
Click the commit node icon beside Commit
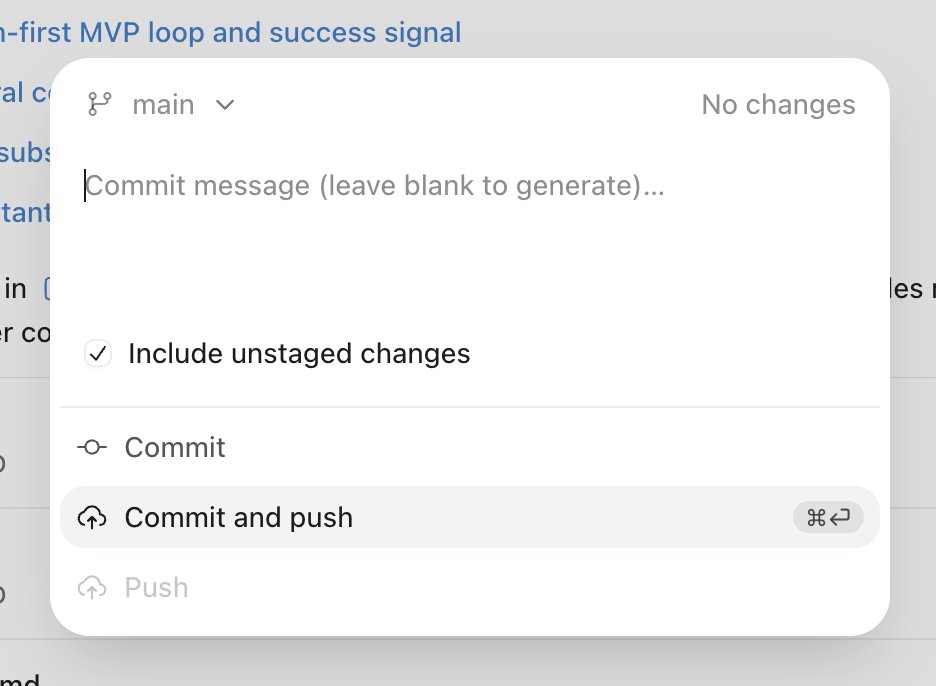[x=92, y=447]
